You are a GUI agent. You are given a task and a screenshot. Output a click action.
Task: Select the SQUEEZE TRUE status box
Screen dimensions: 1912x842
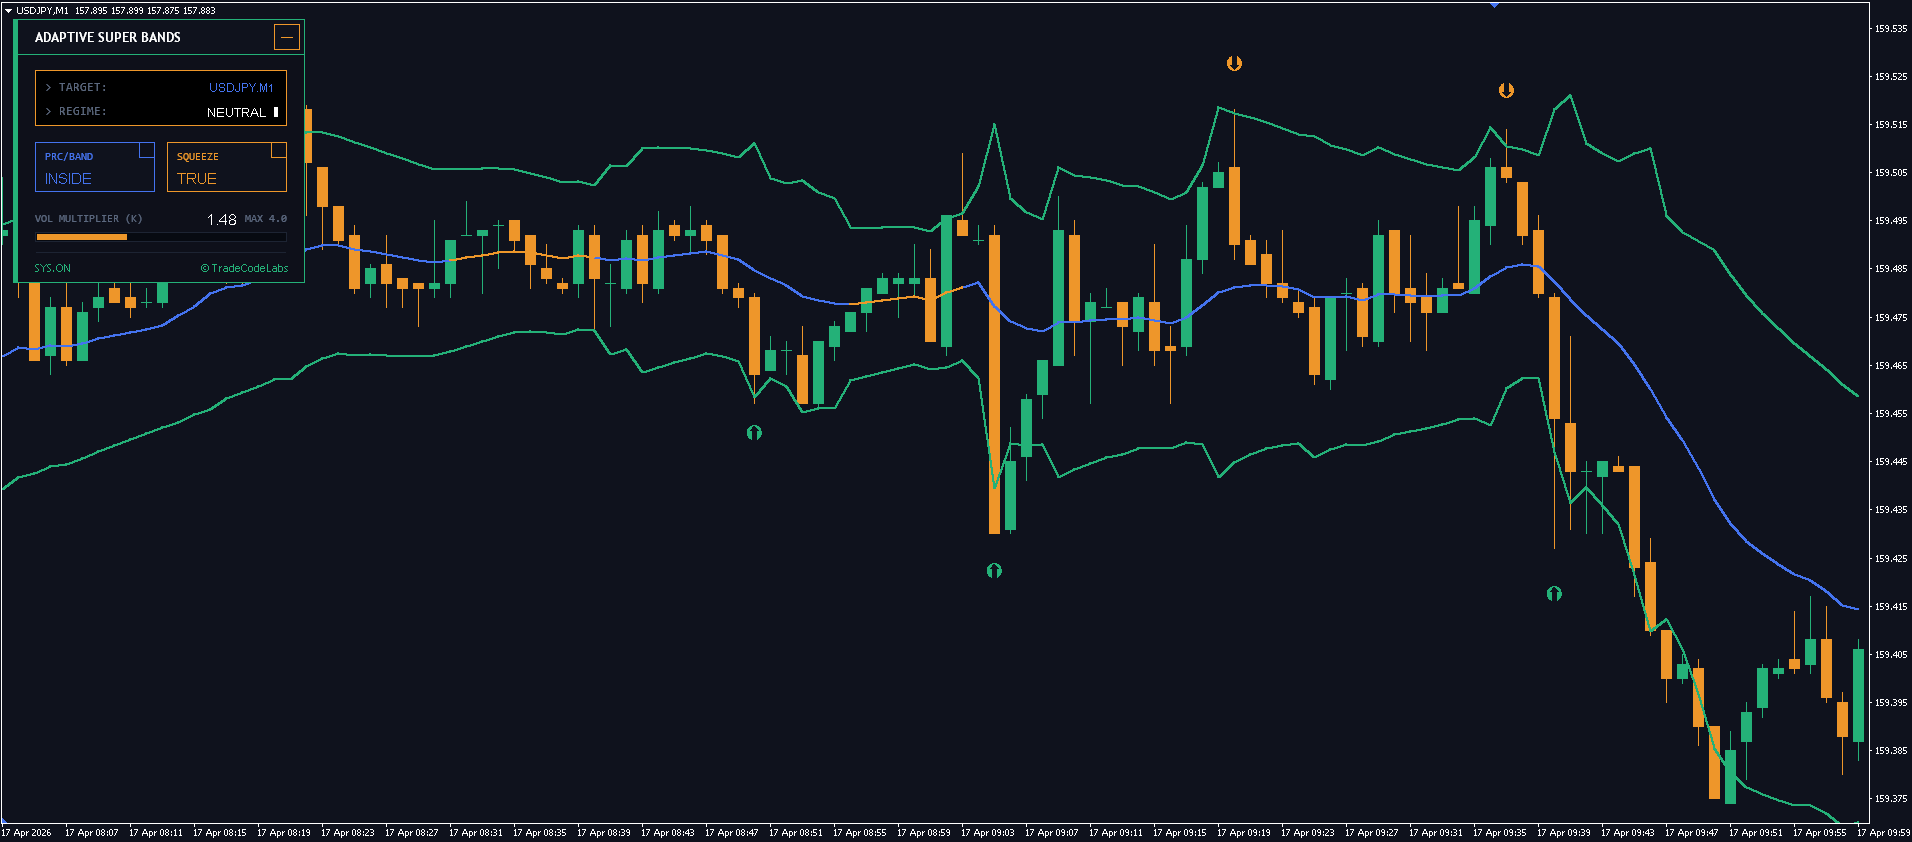pos(226,168)
